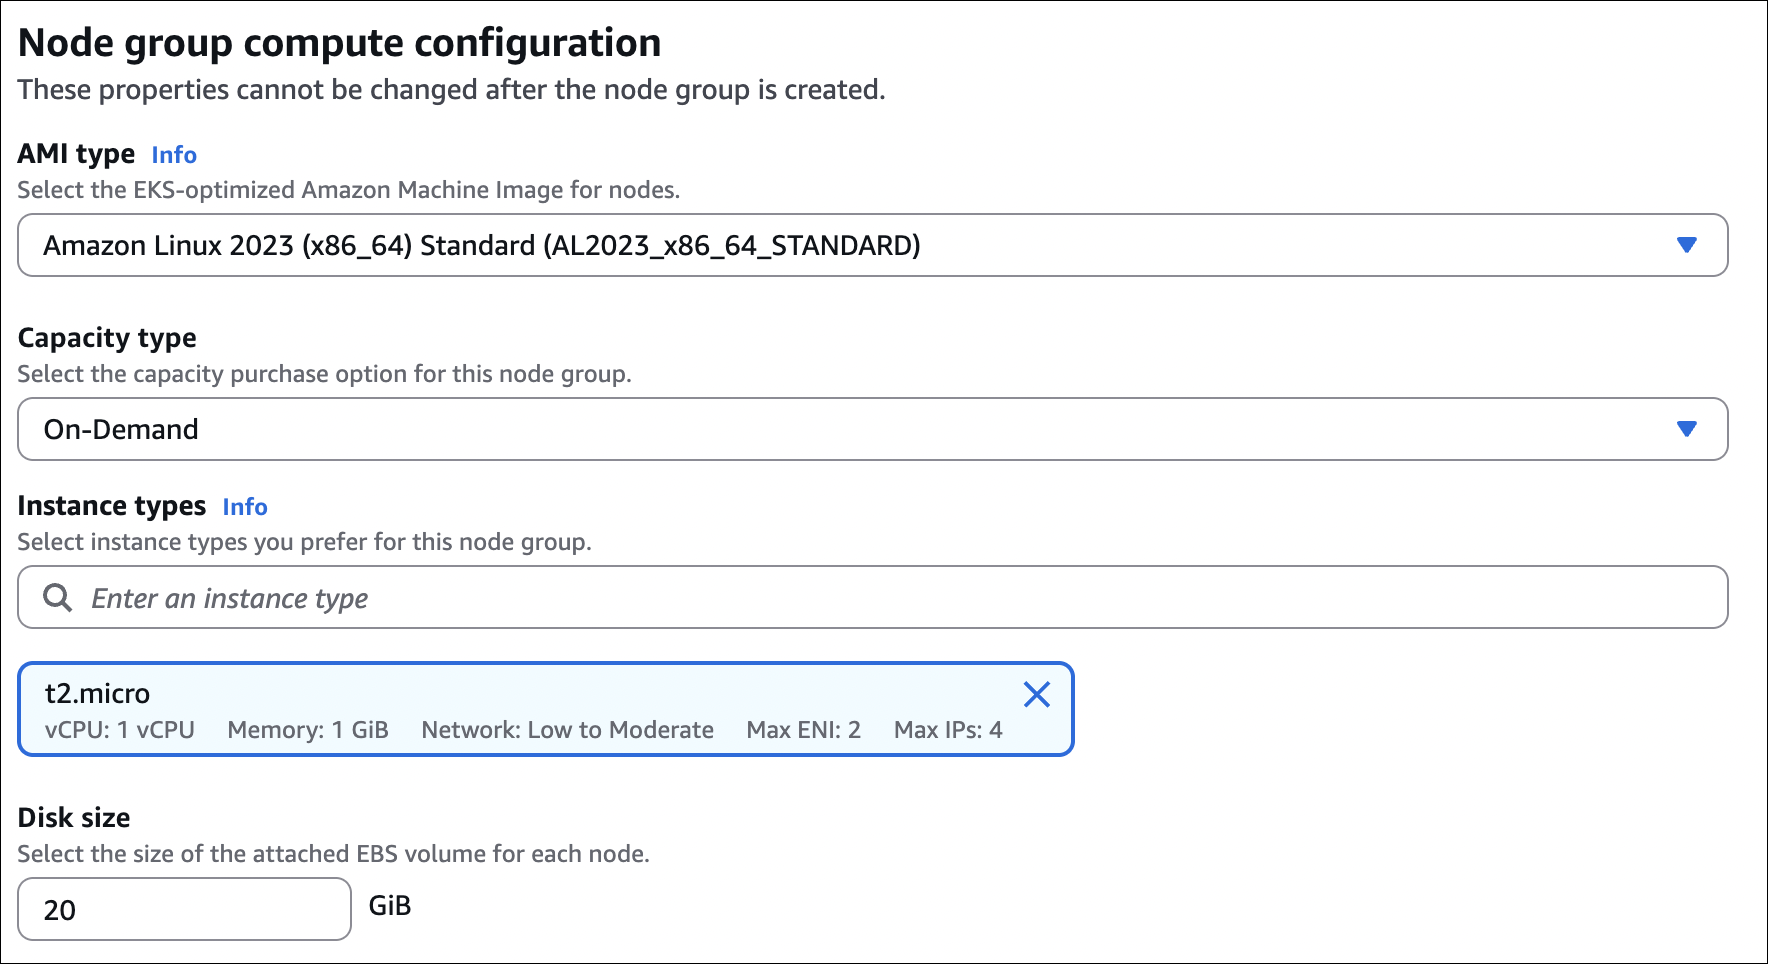Click the 'Memory: 1 GiB' spec text
The height and width of the screenshot is (964, 1768).
pyautogui.click(x=308, y=730)
